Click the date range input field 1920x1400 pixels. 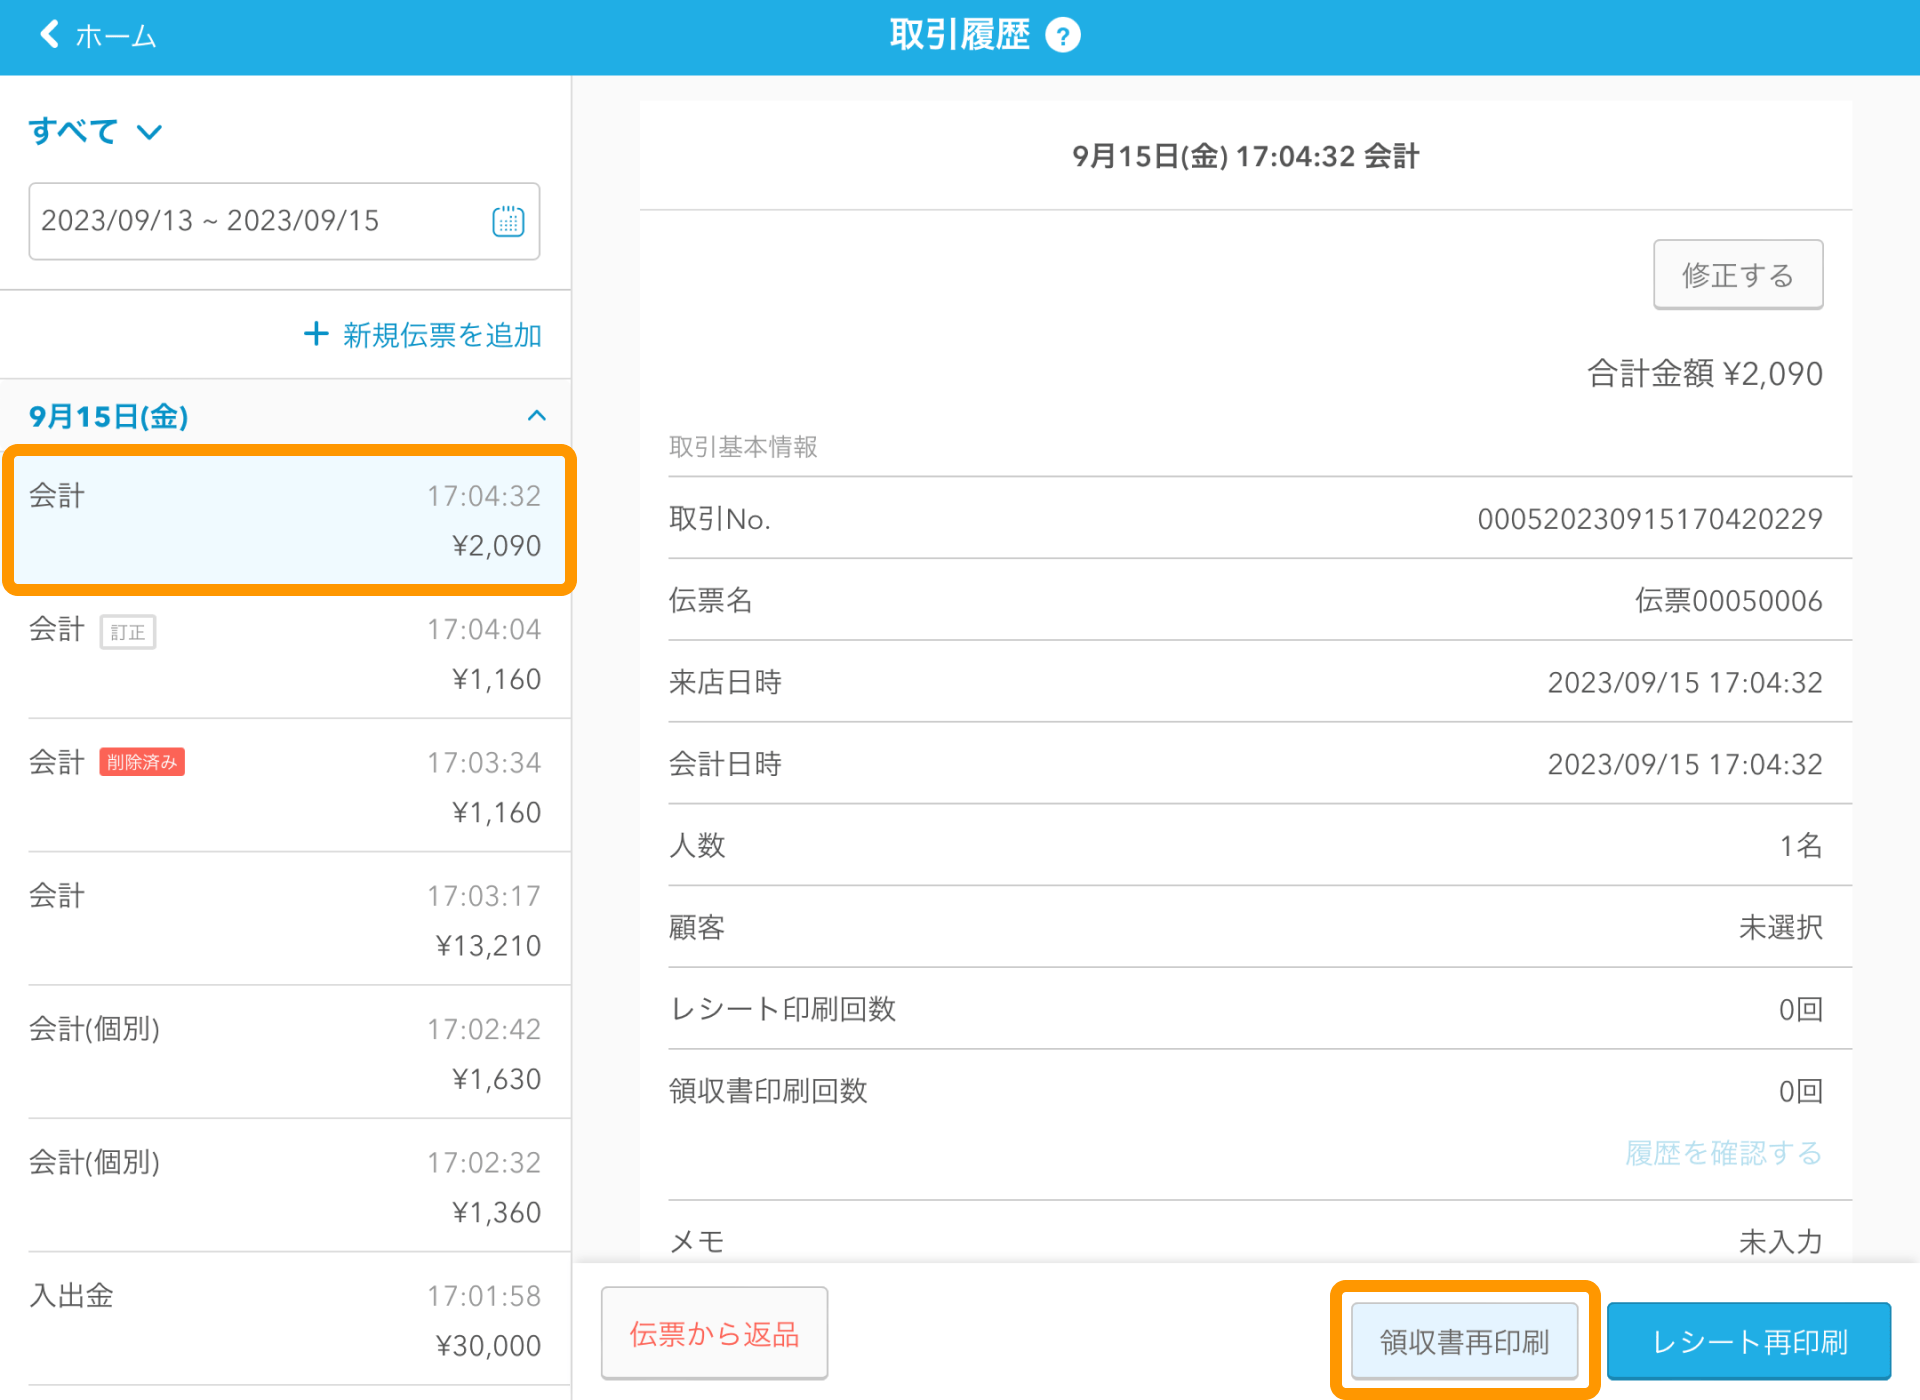click(x=260, y=221)
